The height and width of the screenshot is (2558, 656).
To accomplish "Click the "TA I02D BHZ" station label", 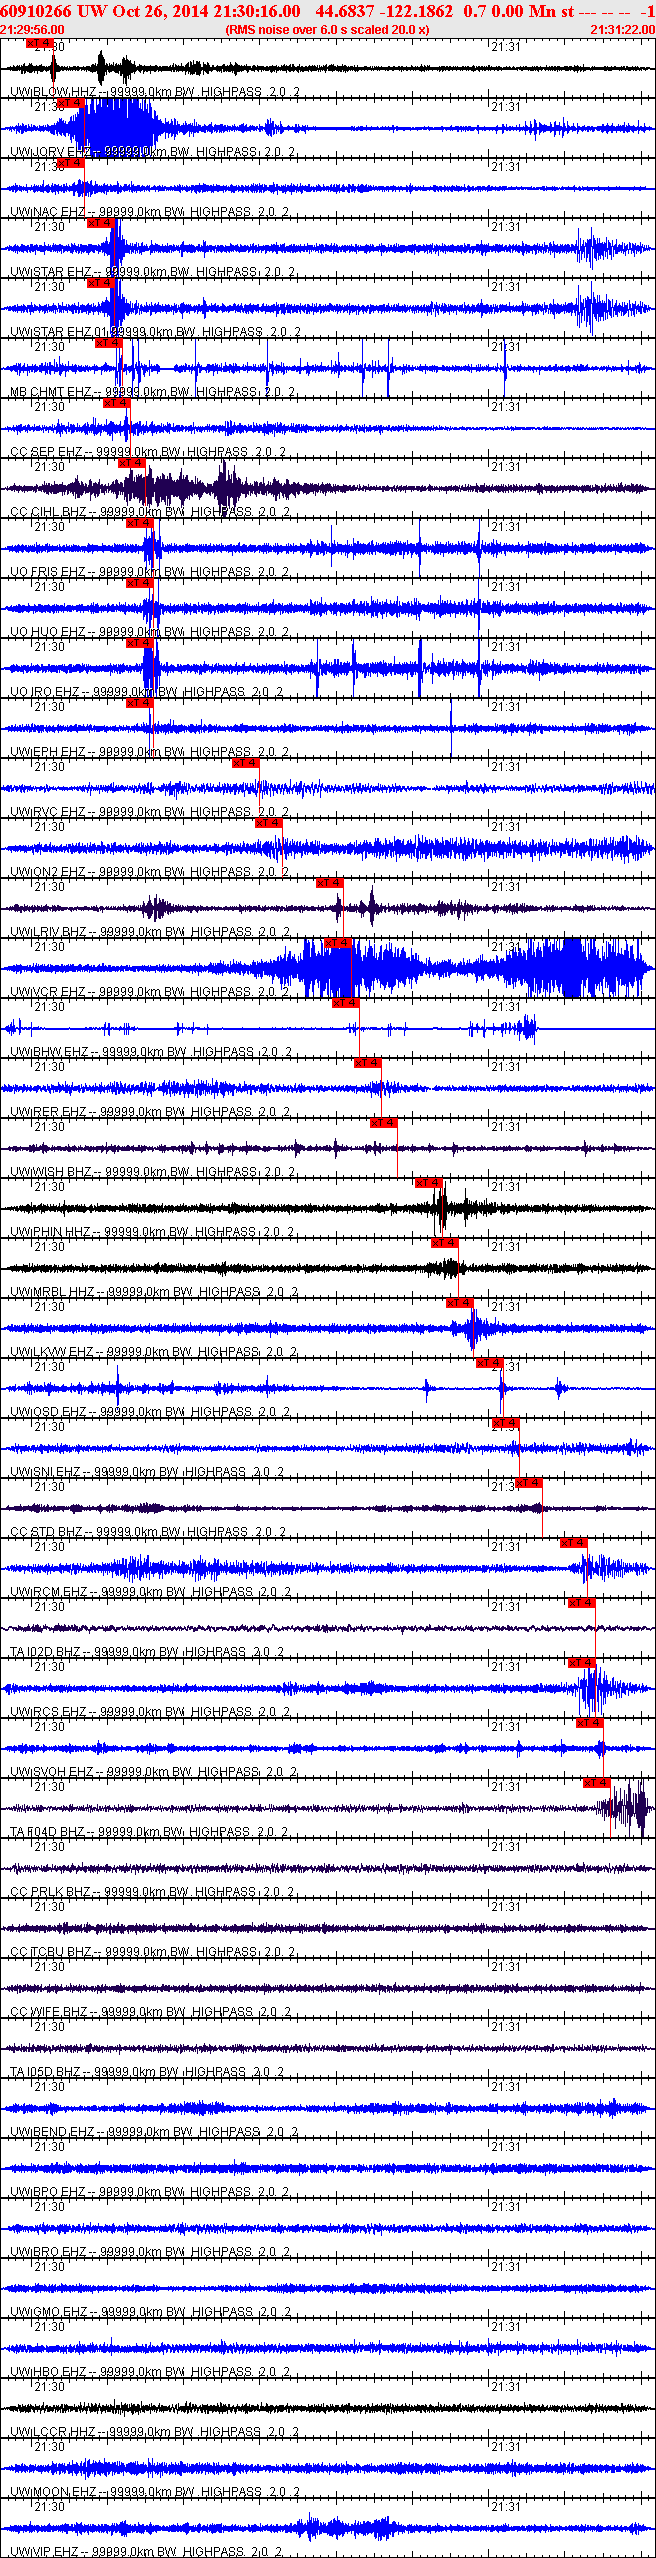I will click(x=46, y=1652).
